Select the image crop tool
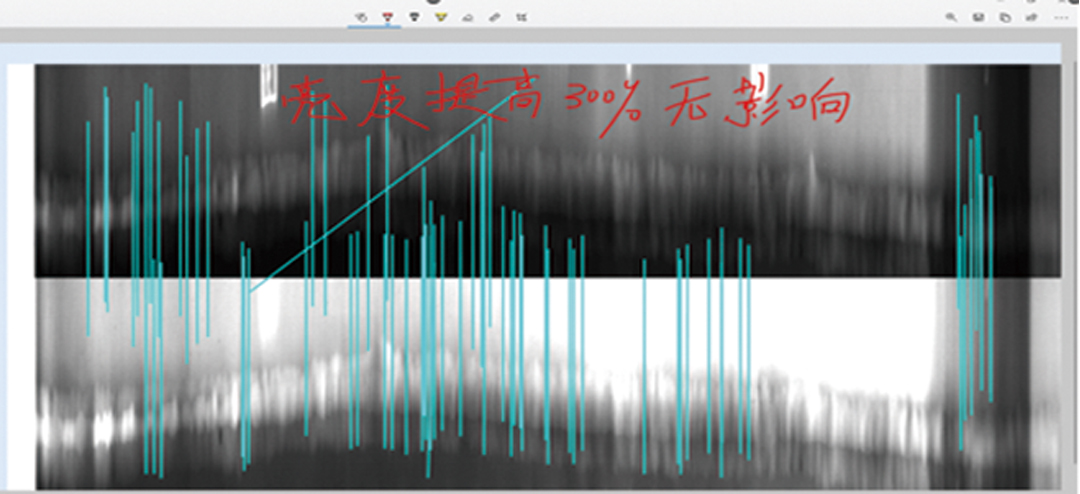This screenshot has height=494, width=1080. 522,17
